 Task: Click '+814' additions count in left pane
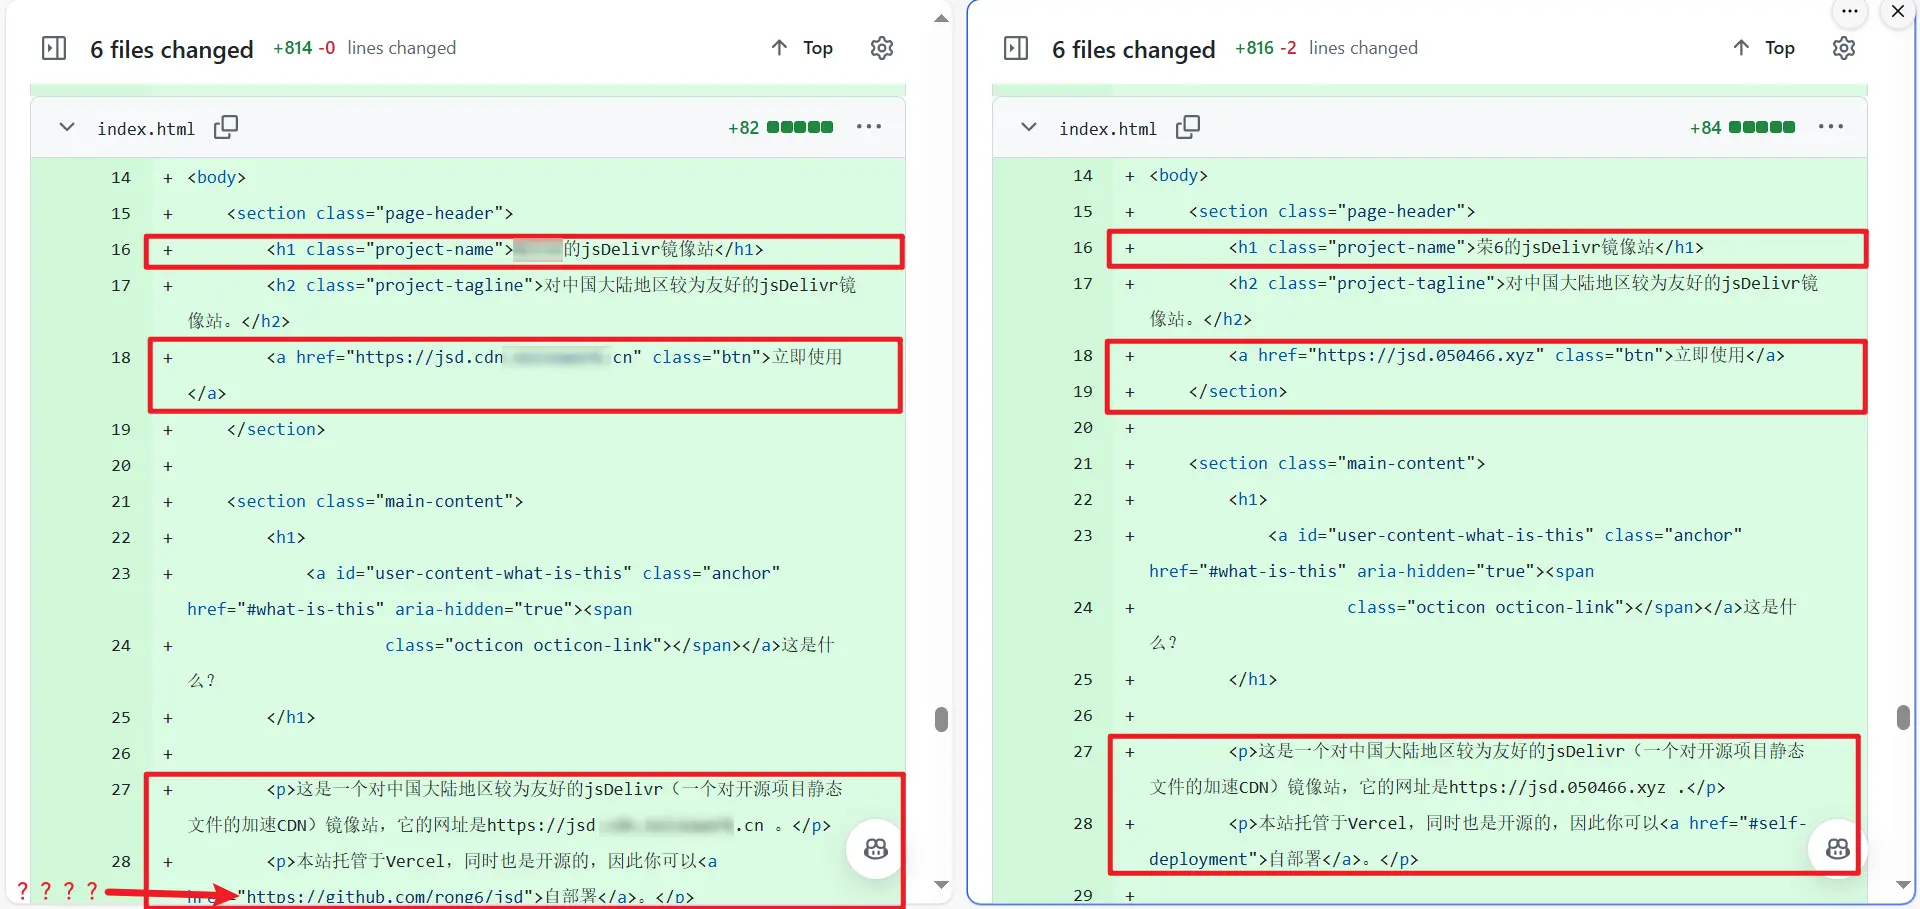click(x=293, y=48)
